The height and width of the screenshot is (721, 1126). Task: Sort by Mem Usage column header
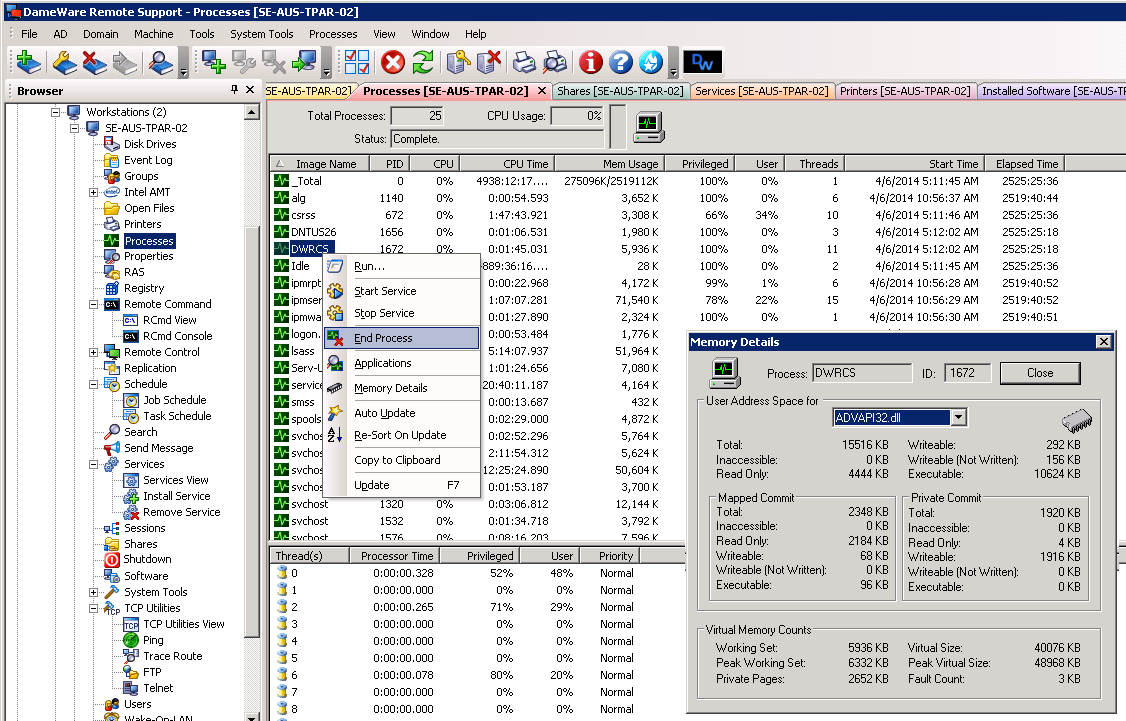point(610,164)
